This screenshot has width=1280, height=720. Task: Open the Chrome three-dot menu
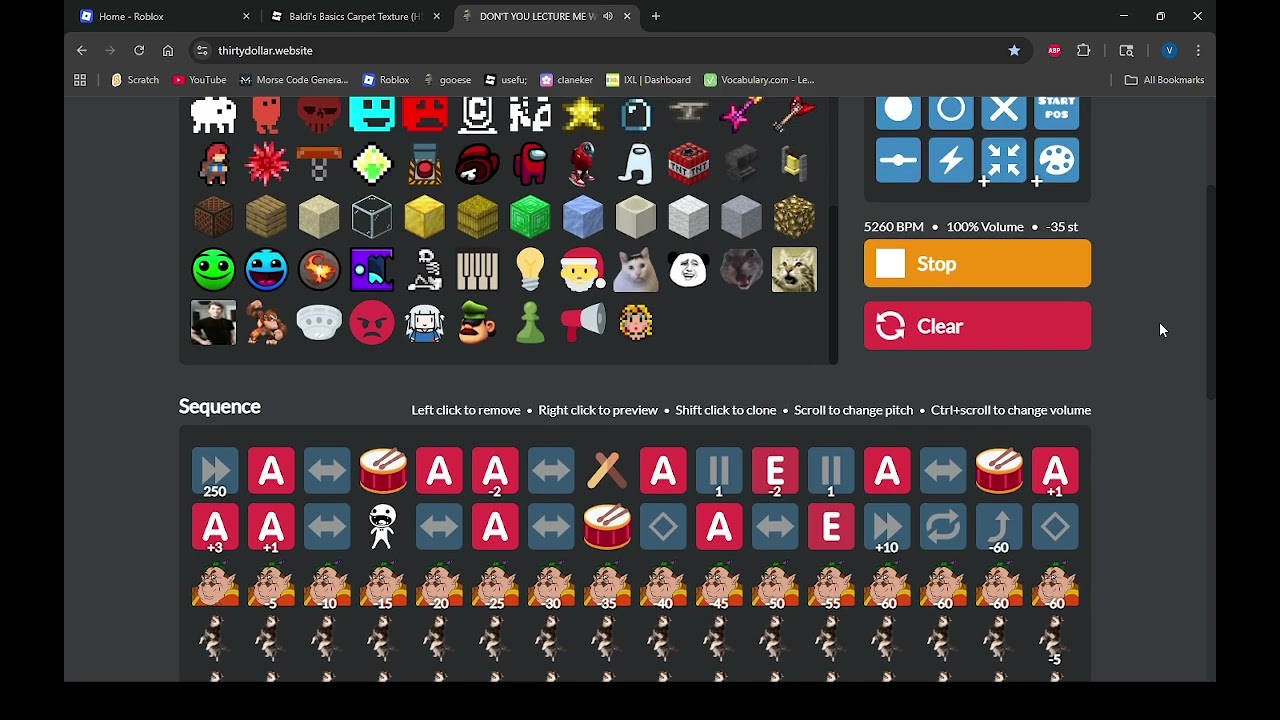[1198, 50]
